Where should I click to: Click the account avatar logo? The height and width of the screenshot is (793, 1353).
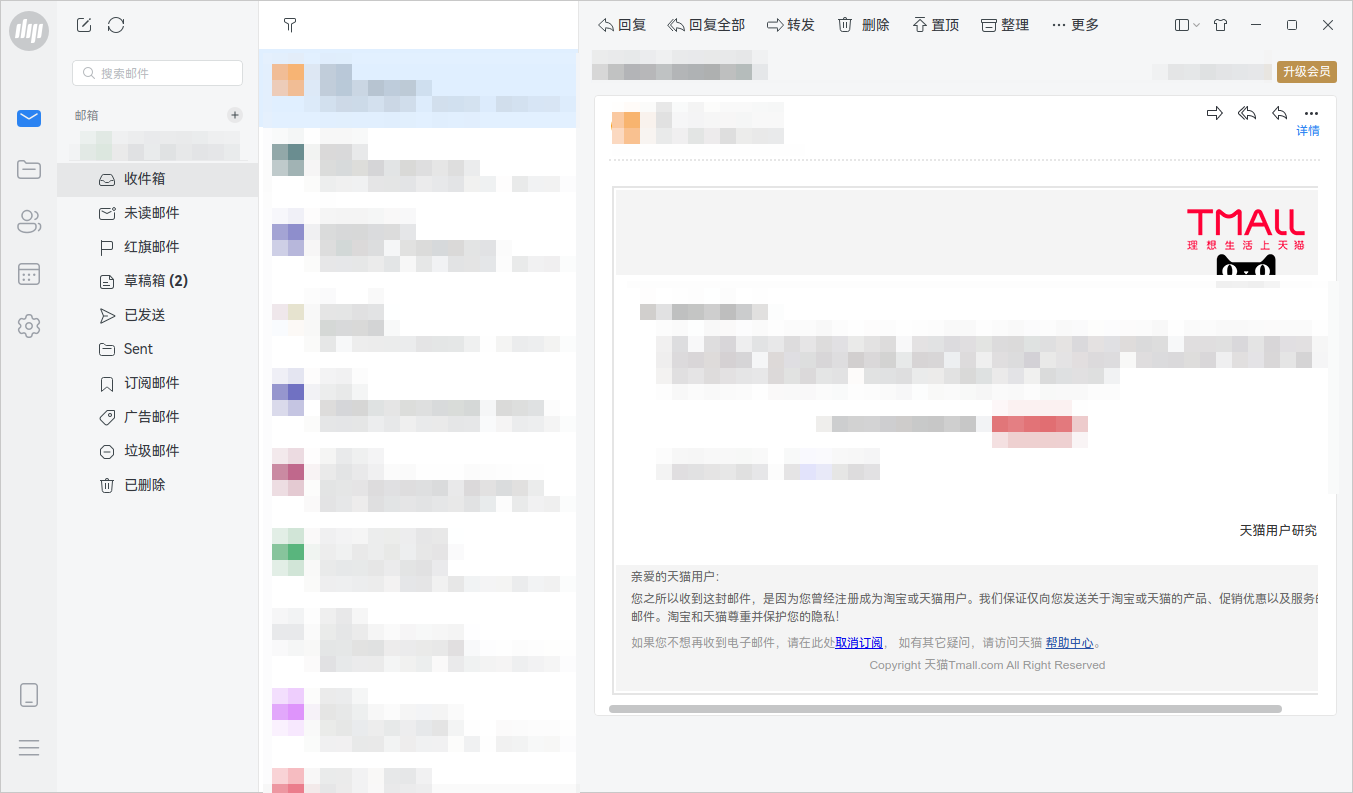pyautogui.click(x=29, y=30)
